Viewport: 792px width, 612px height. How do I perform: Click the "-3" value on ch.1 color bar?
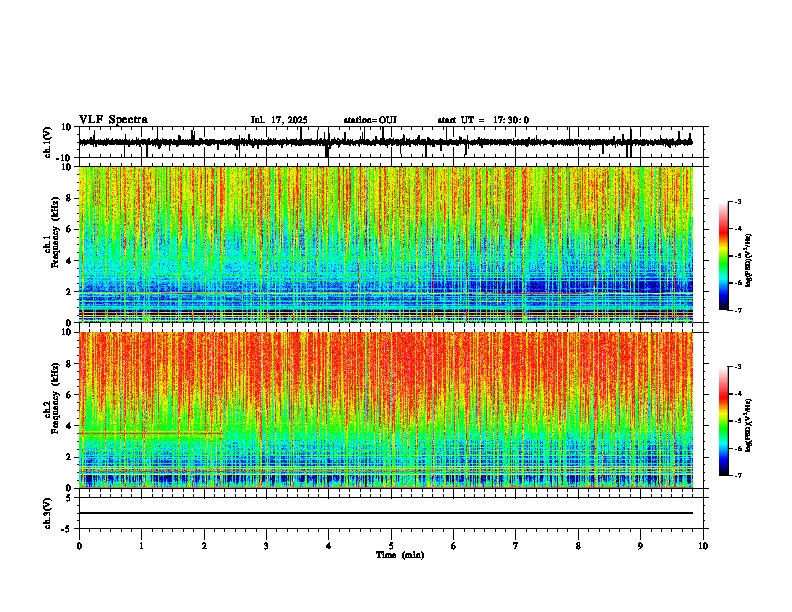(738, 201)
